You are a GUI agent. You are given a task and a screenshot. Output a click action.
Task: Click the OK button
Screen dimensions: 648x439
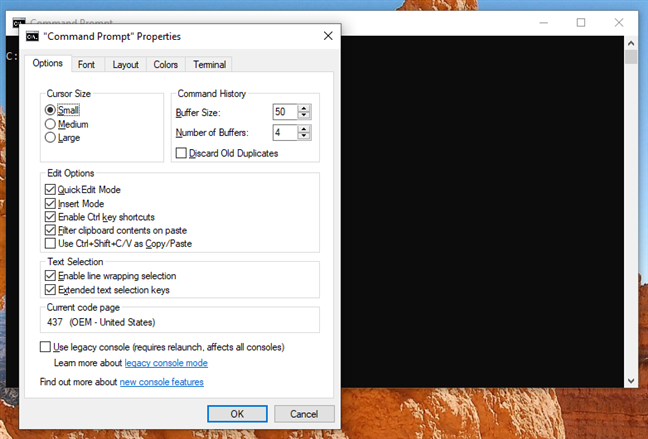click(237, 414)
